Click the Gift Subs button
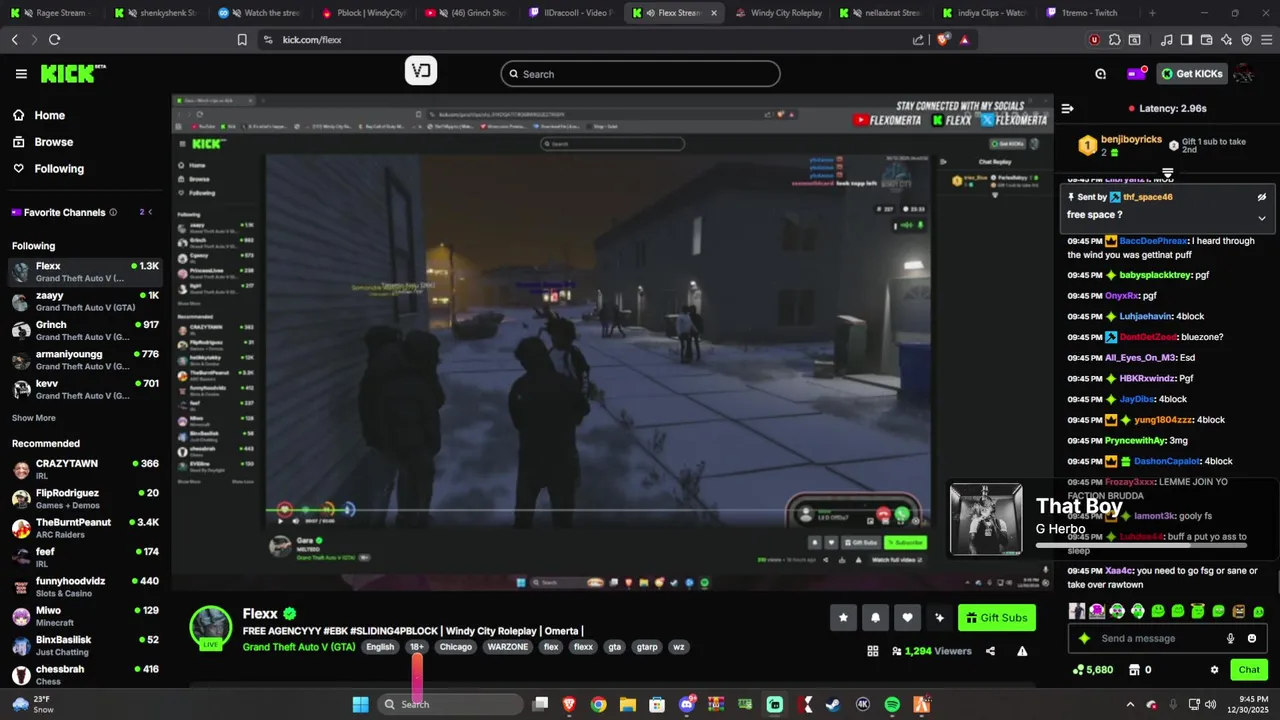The width and height of the screenshot is (1280, 720). (996, 618)
